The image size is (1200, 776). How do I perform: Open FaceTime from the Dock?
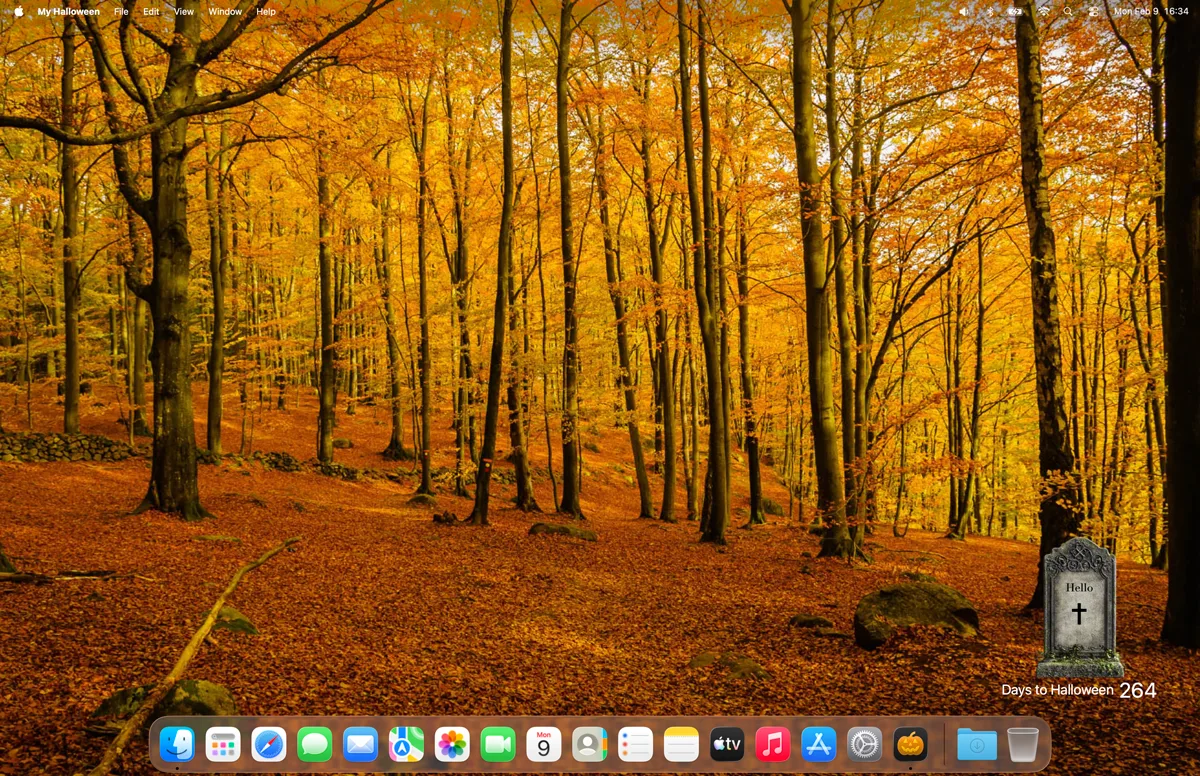click(x=497, y=744)
